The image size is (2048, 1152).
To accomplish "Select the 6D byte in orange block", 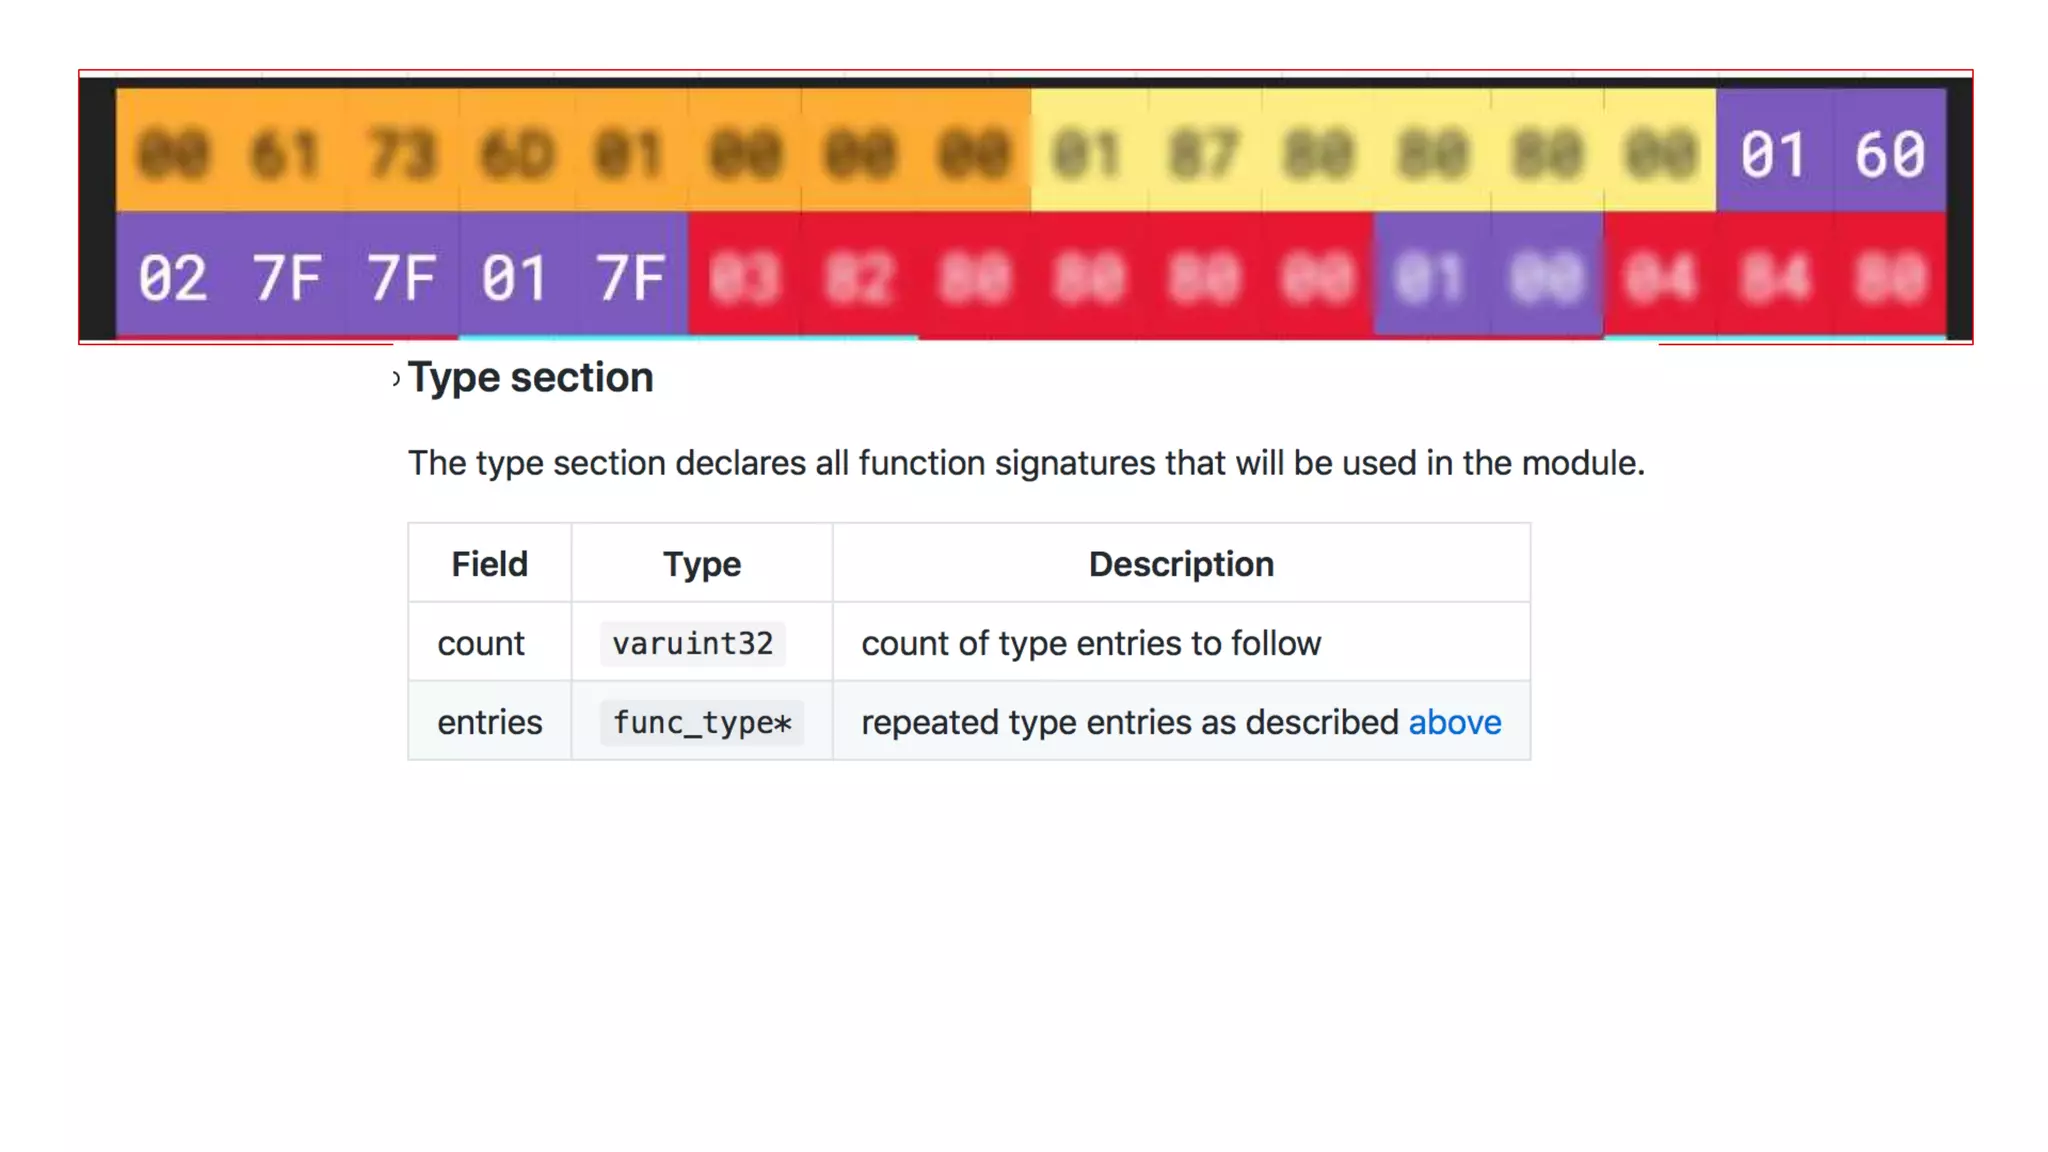I will coord(515,155).
